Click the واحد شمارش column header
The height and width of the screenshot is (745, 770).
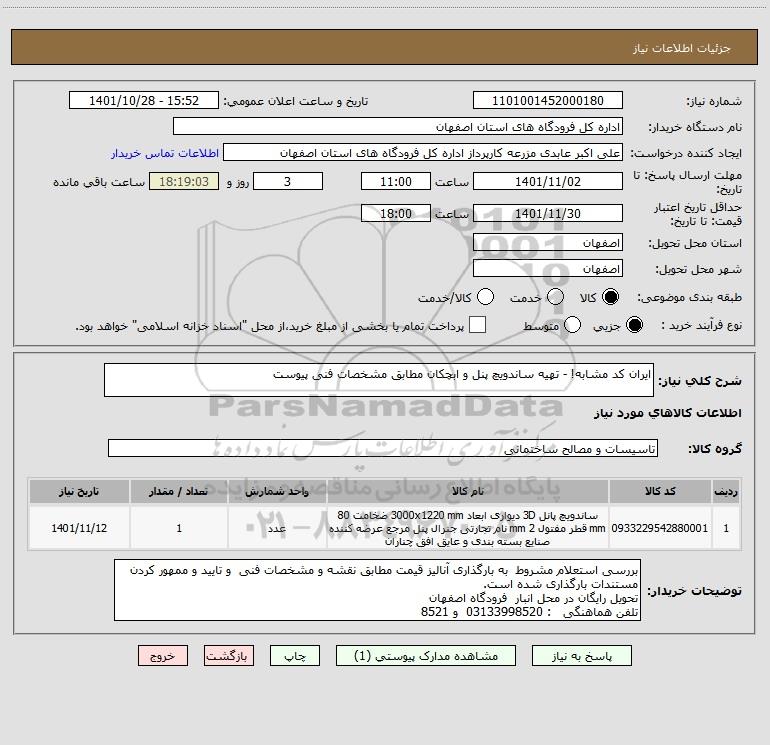277,491
